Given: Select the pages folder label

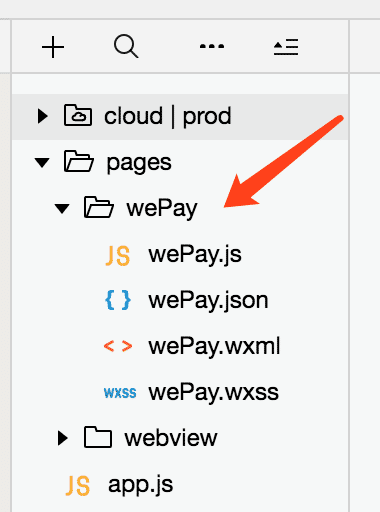Looking at the screenshot, I should point(139,163).
